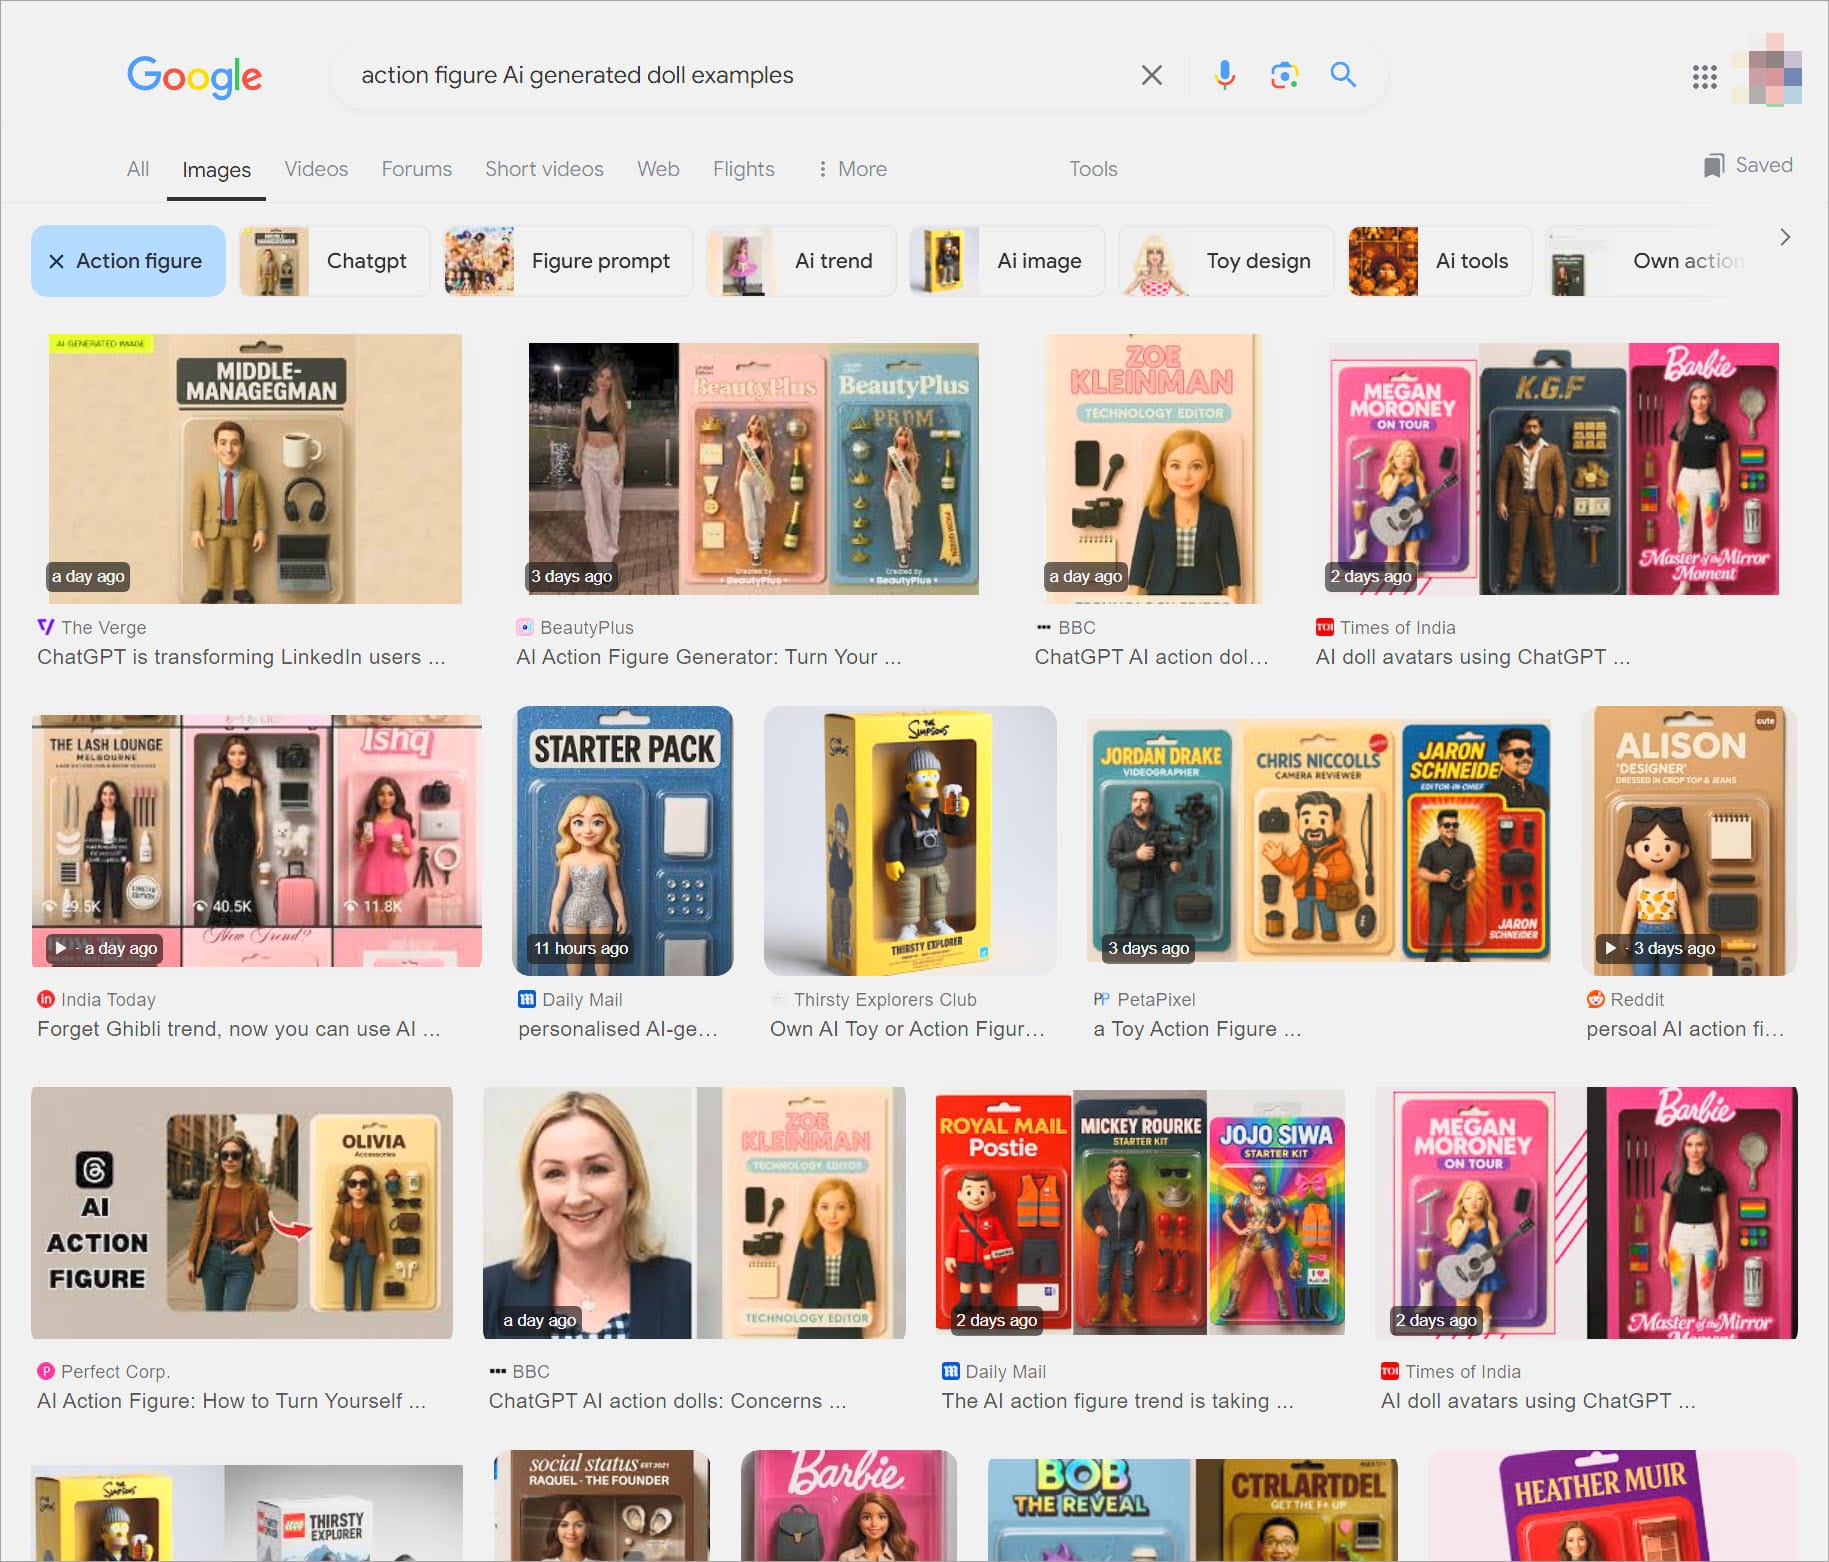
Task: Open 'AI Action Figure Generator: Turn Your' link
Action: point(709,657)
